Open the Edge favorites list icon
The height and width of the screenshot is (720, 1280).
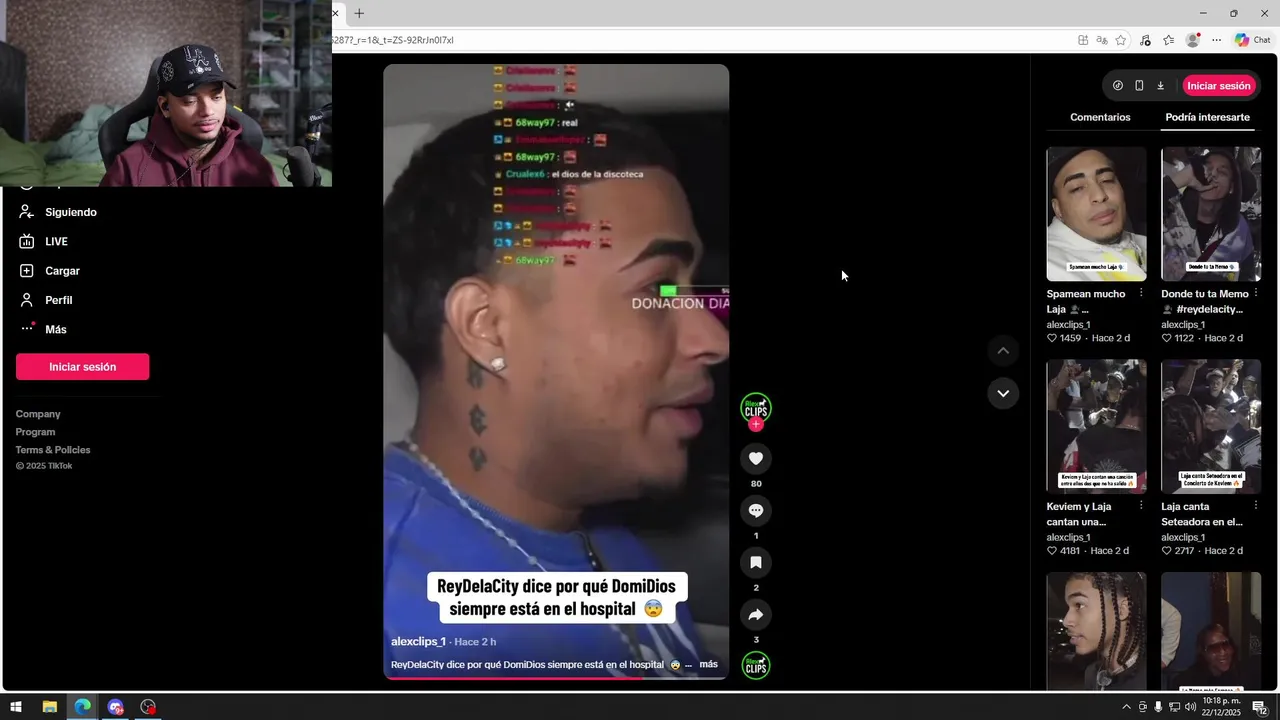click(x=1168, y=40)
